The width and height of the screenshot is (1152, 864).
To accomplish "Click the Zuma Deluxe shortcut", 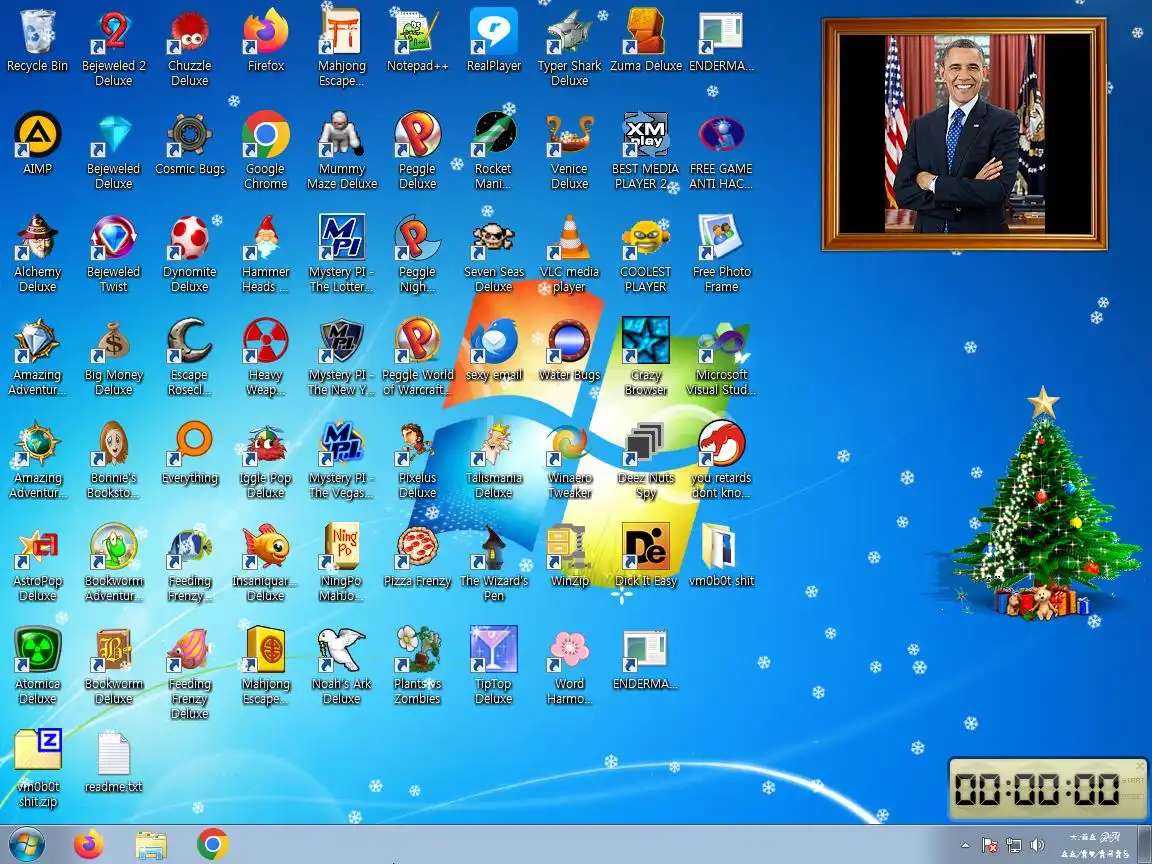I will 646,40.
